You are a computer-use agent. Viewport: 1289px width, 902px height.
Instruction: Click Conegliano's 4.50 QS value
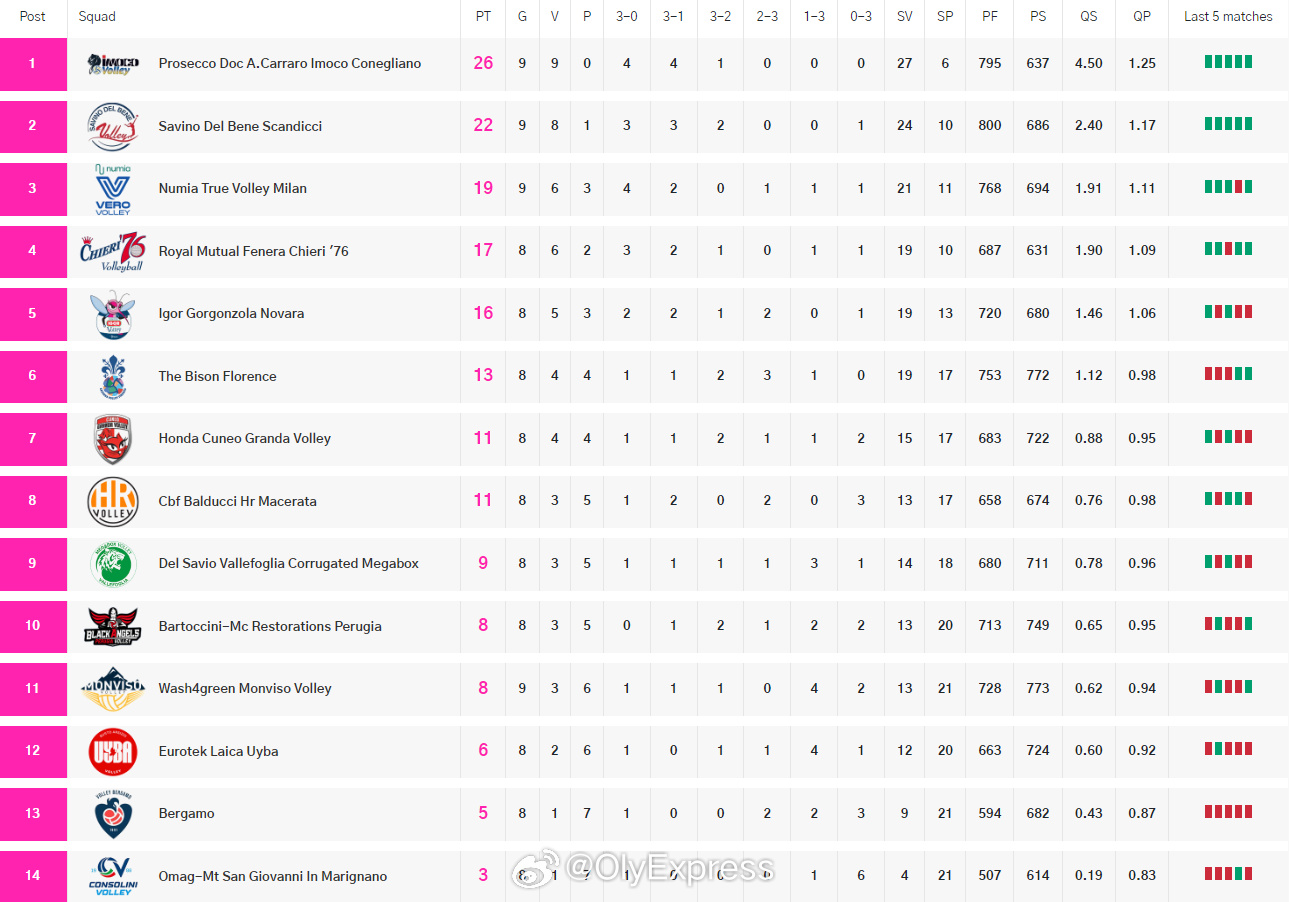[x=1088, y=63]
